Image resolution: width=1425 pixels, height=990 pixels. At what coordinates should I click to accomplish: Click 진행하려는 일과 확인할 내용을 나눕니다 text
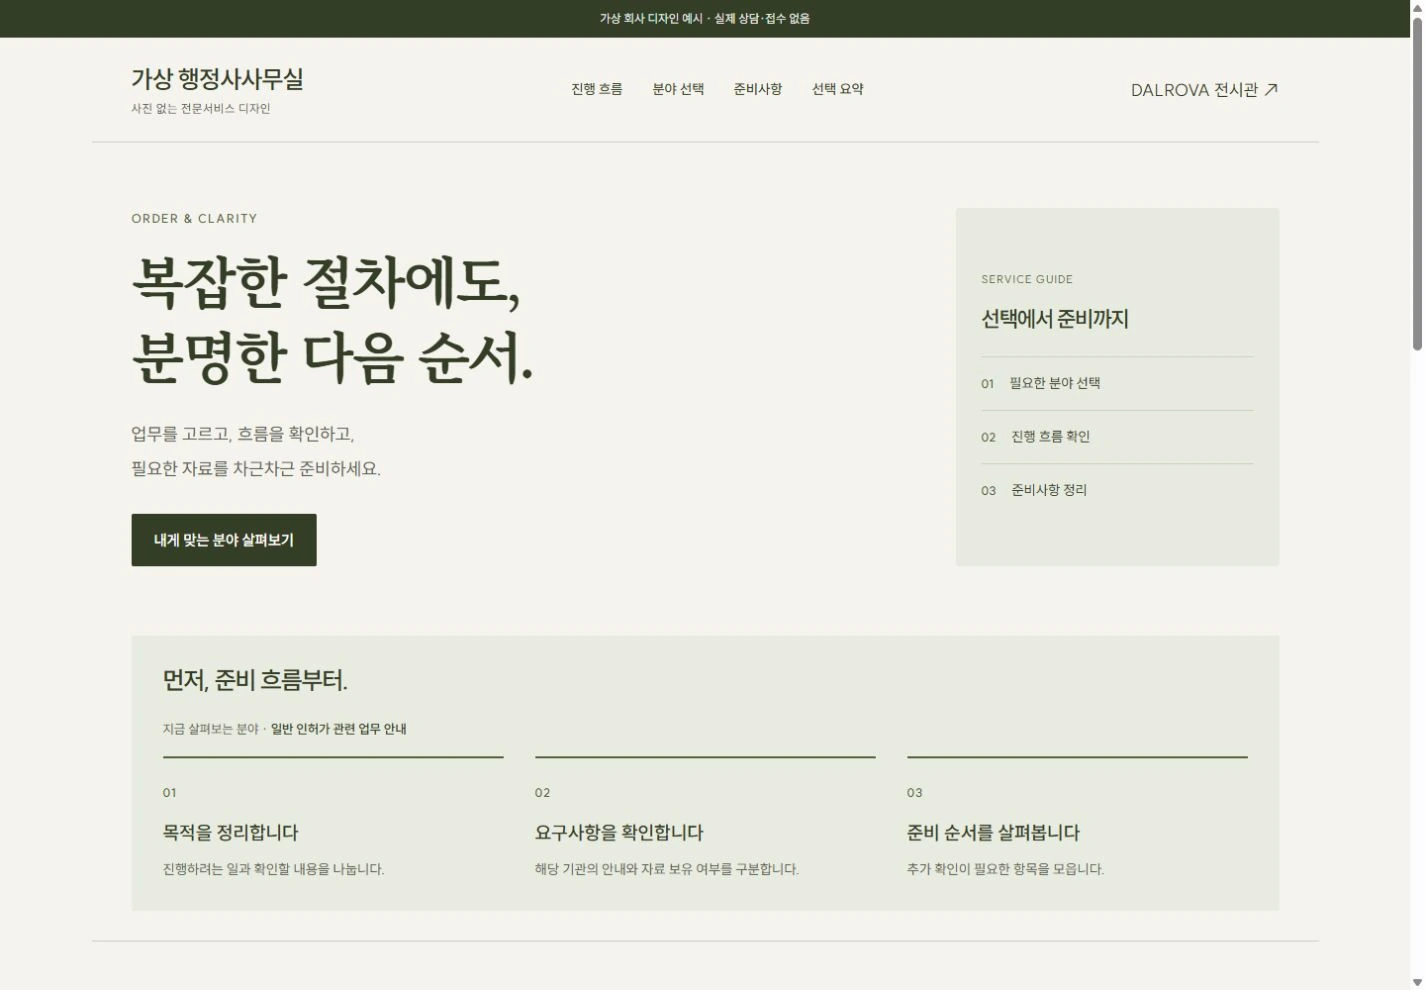pos(273,869)
